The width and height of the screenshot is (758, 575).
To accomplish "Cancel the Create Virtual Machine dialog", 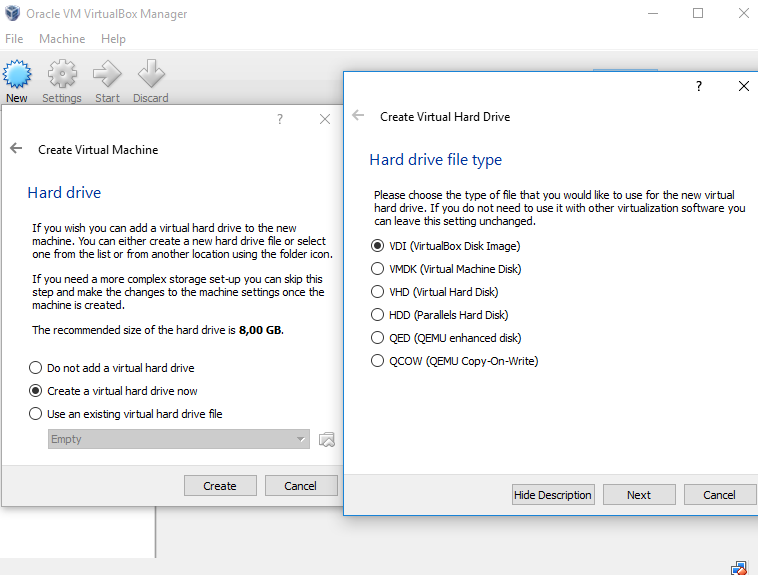I will click(301, 486).
